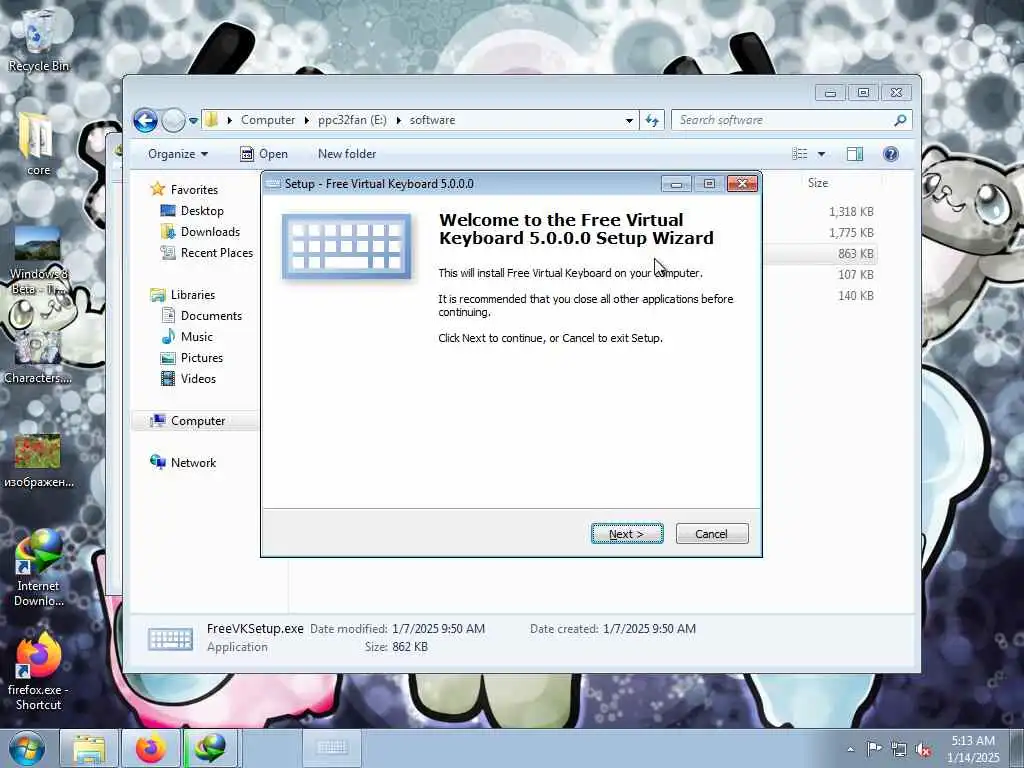Open Recent Places in Favorites
This screenshot has width=1024, height=768.
[x=216, y=253]
